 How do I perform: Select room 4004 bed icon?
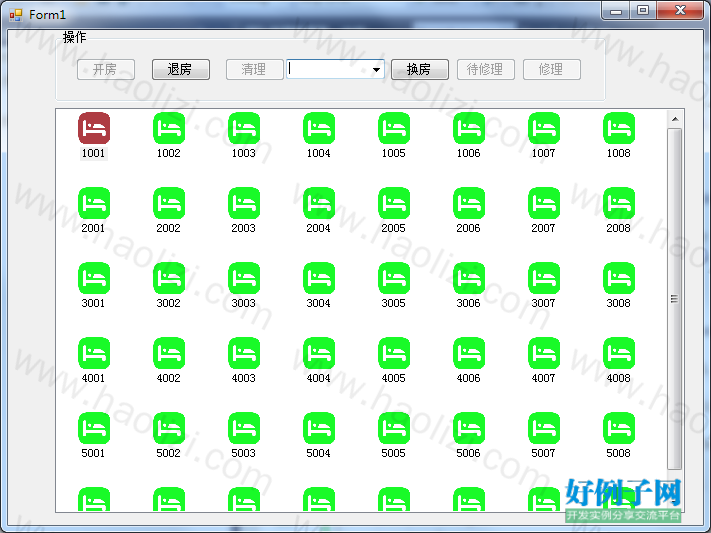(x=319, y=353)
